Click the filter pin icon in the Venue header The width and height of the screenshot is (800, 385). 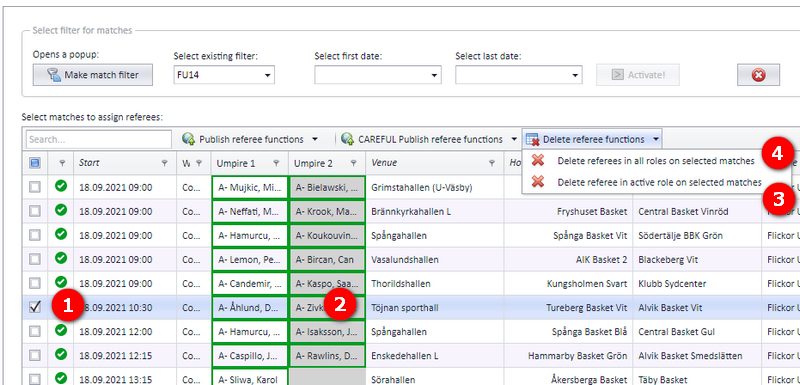pyautogui.click(x=492, y=163)
